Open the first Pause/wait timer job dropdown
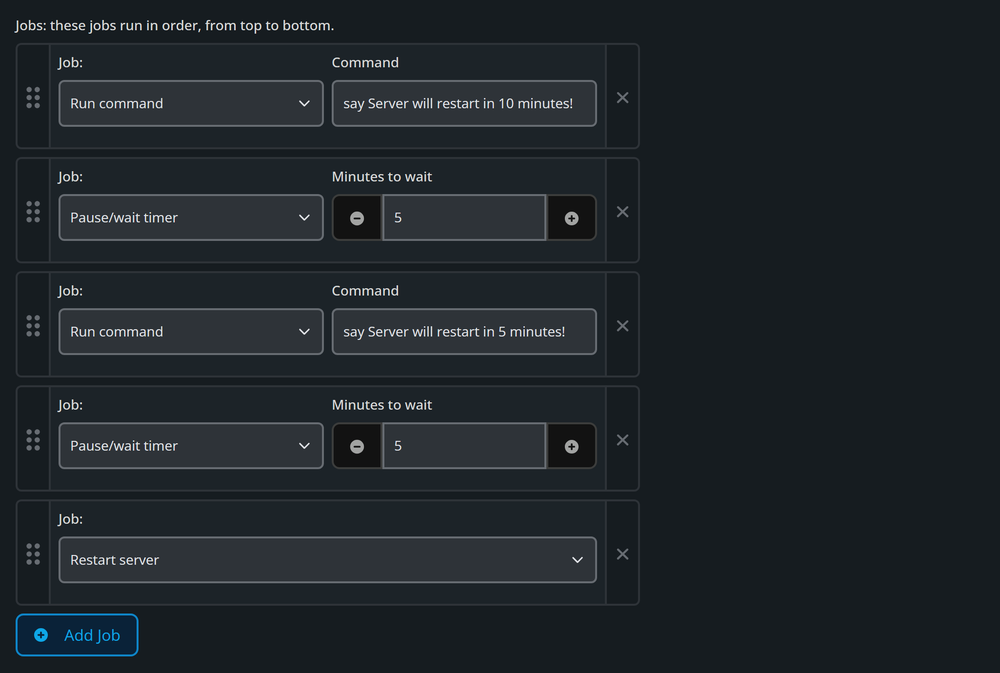The height and width of the screenshot is (673, 1000). pyautogui.click(x=191, y=218)
